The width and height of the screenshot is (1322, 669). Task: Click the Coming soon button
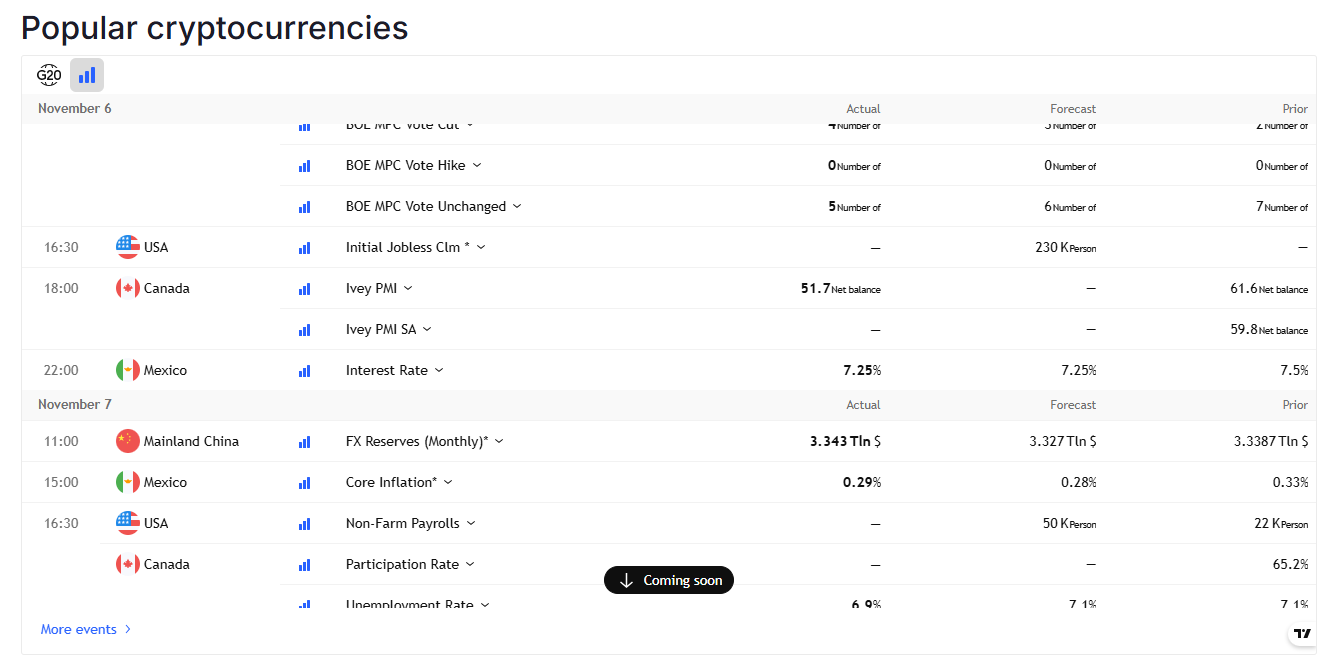(x=668, y=579)
